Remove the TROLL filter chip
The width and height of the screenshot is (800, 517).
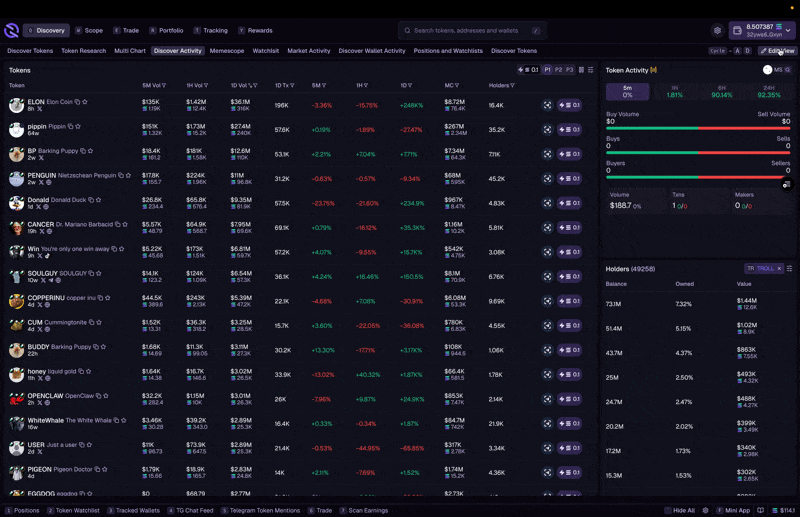pyautogui.click(x=779, y=268)
